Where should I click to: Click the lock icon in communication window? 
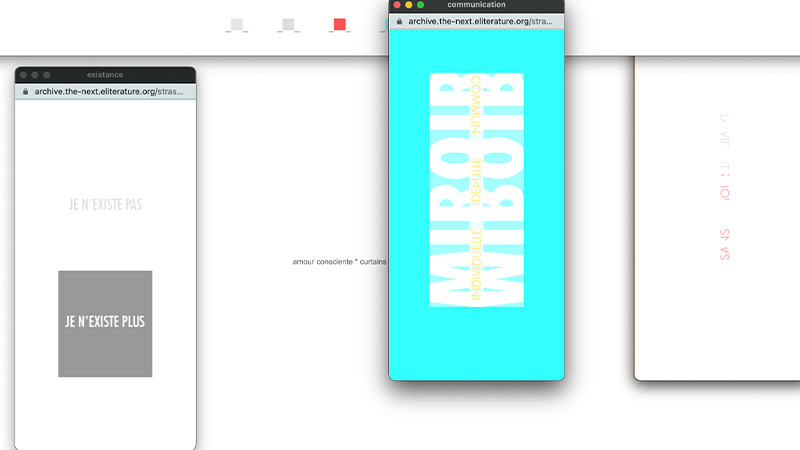399,20
